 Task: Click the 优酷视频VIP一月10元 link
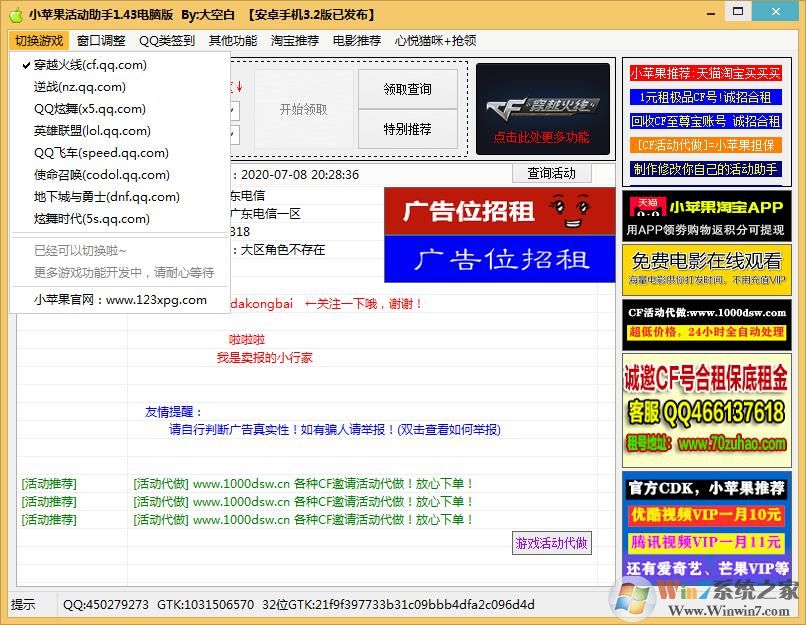(705, 515)
